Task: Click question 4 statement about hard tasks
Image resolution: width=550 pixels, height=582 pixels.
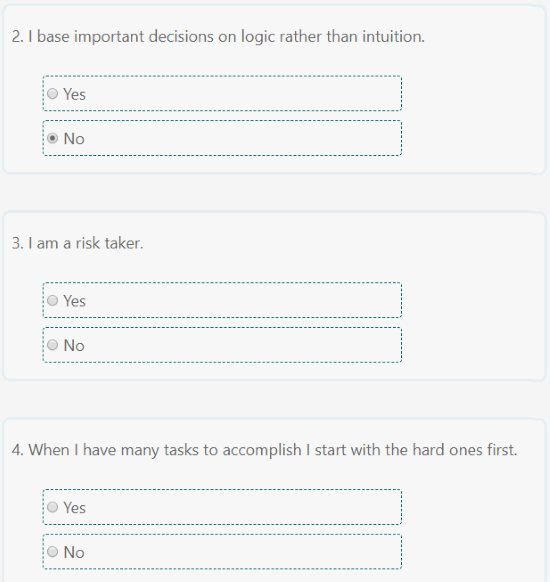Action: point(264,450)
